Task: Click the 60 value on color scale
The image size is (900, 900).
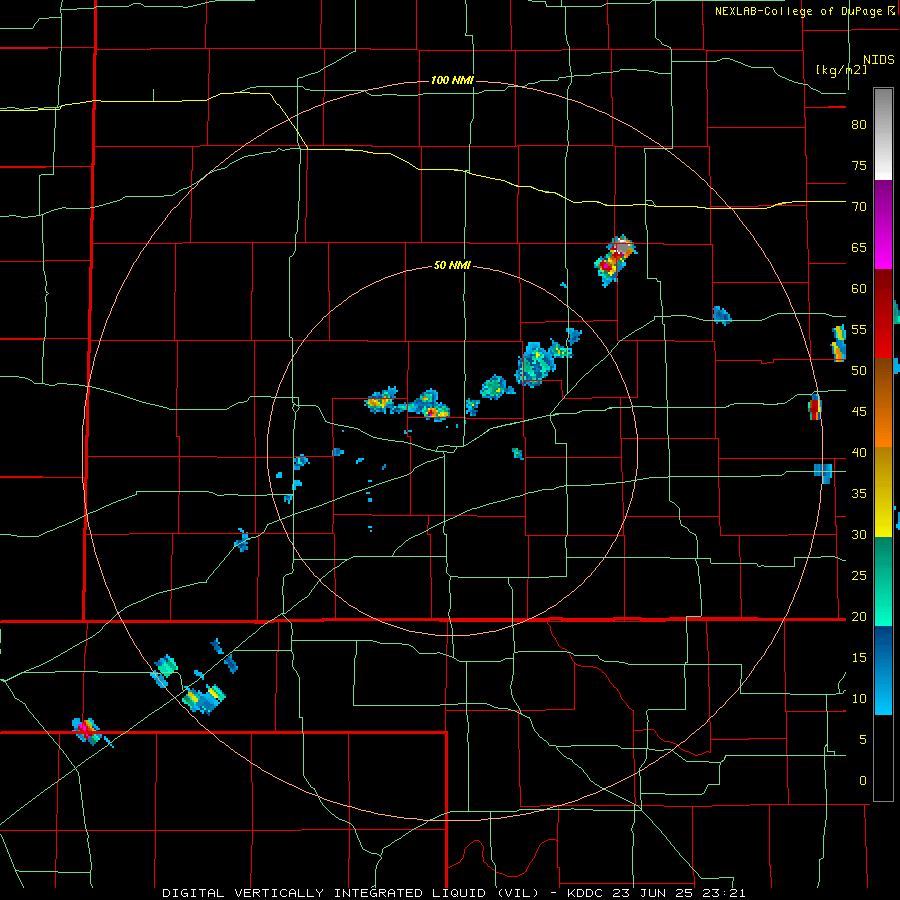Action: coord(859,289)
